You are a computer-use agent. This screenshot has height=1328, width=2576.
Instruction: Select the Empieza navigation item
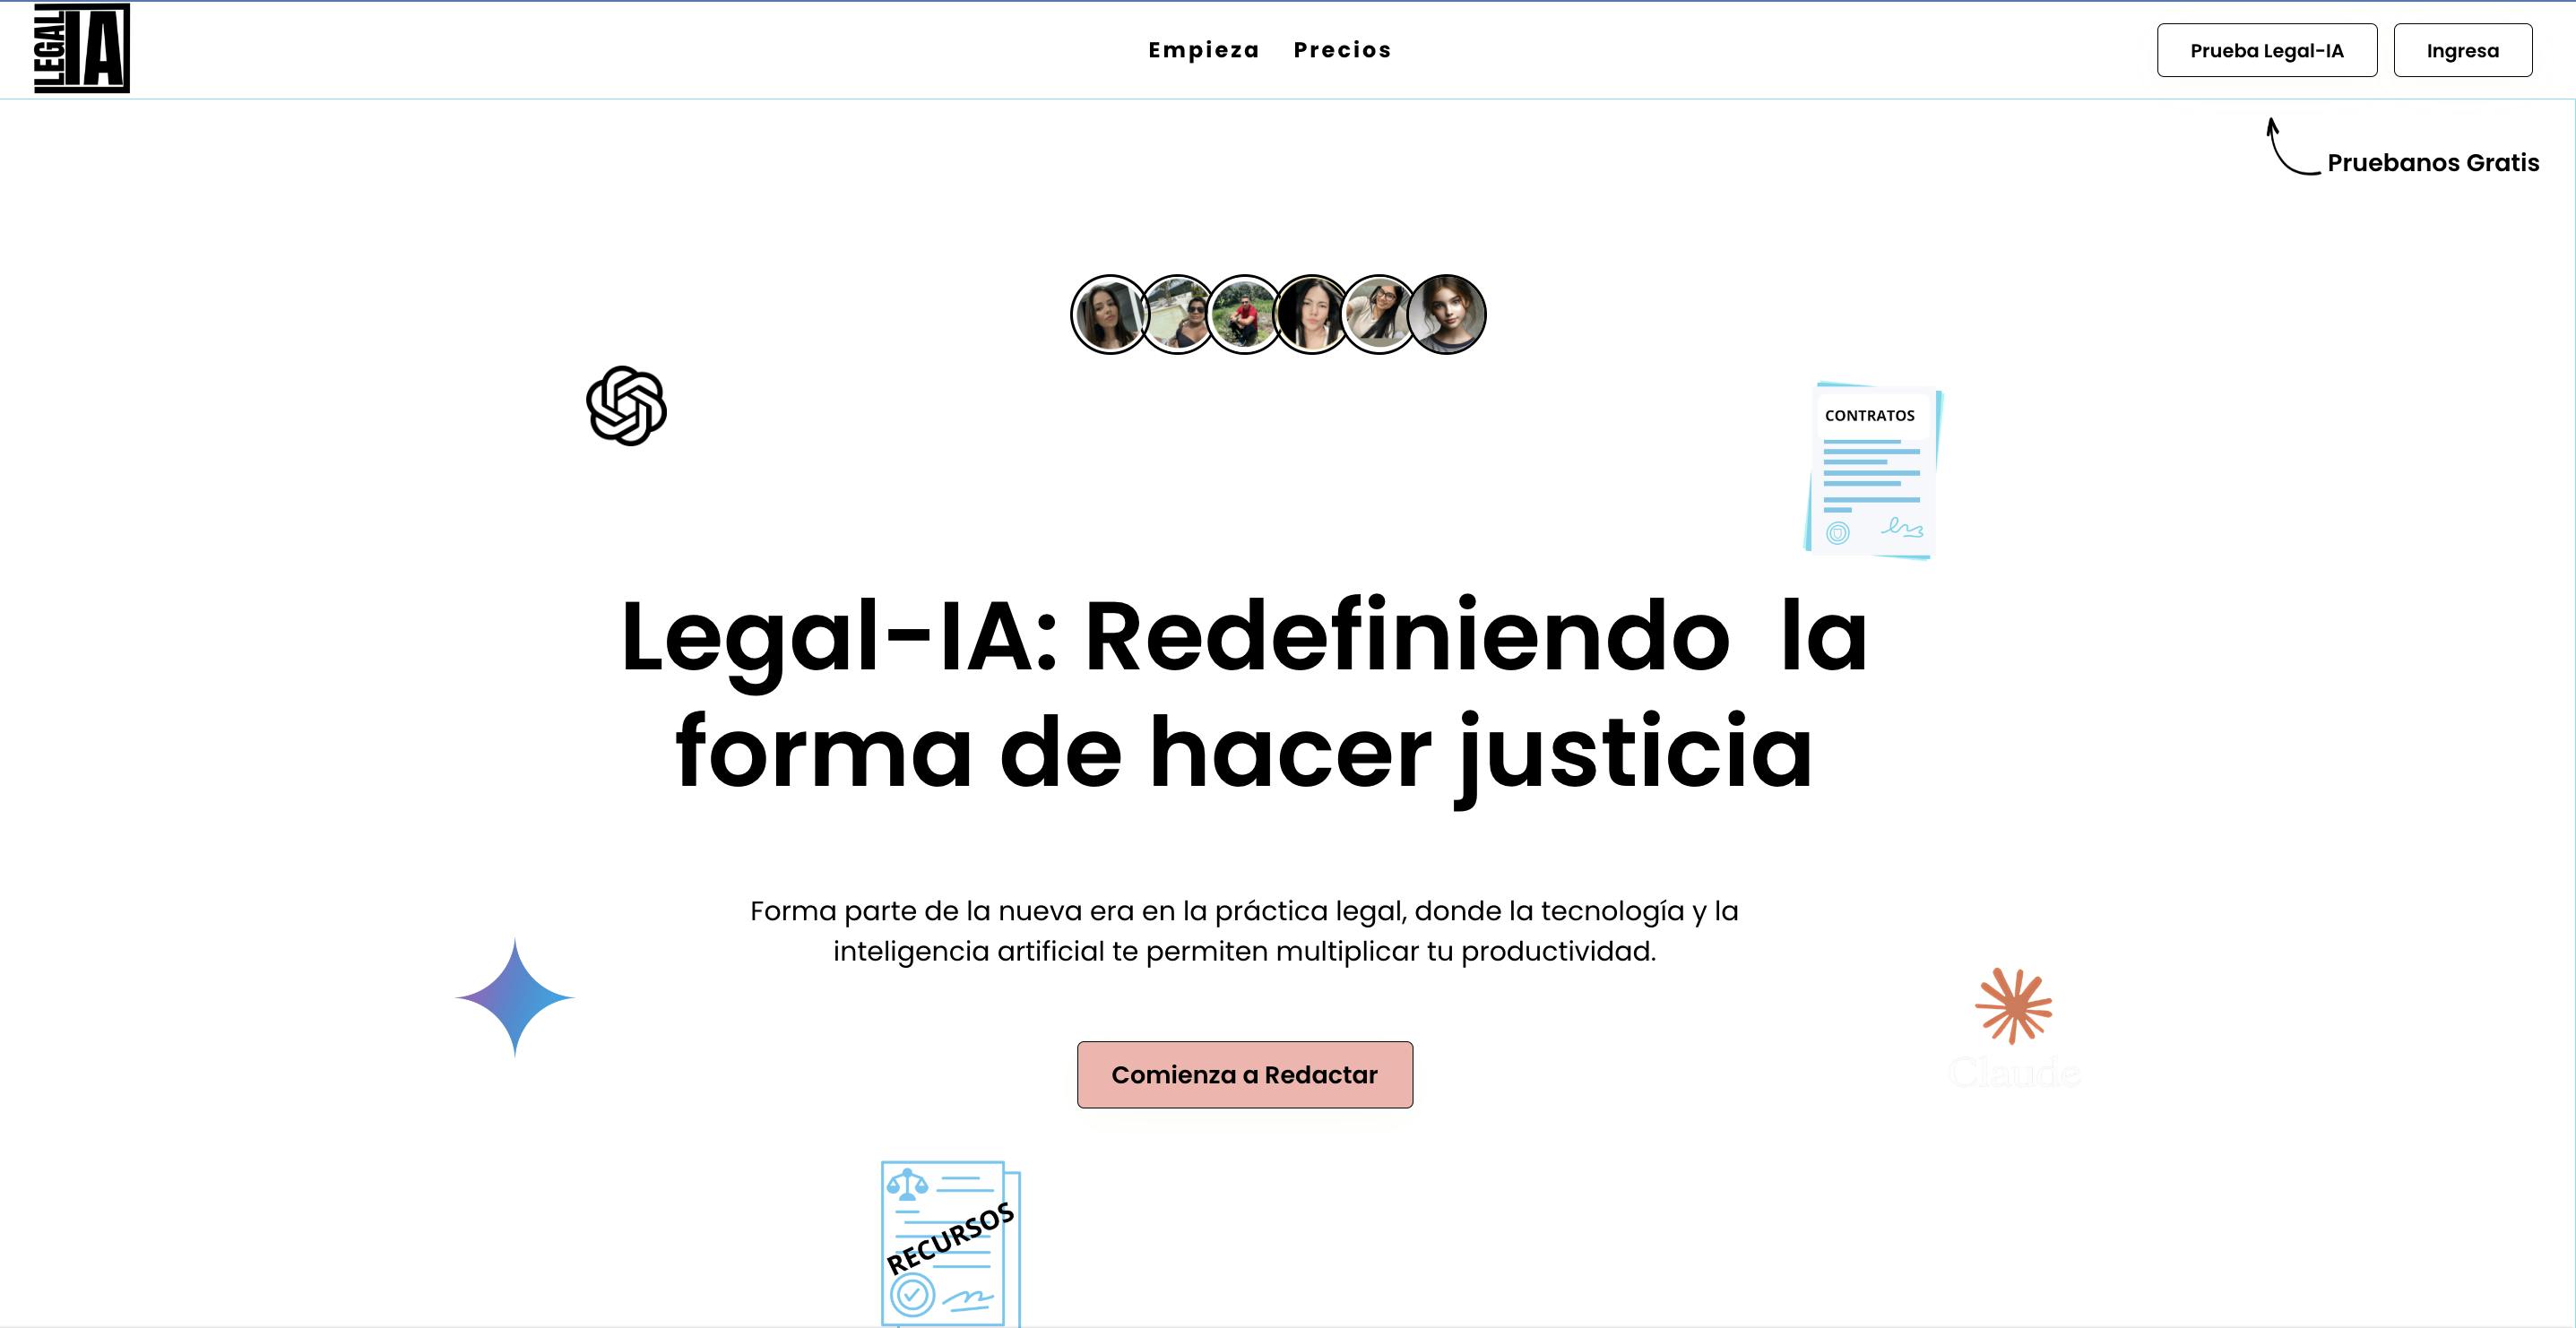tap(1204, 49)
